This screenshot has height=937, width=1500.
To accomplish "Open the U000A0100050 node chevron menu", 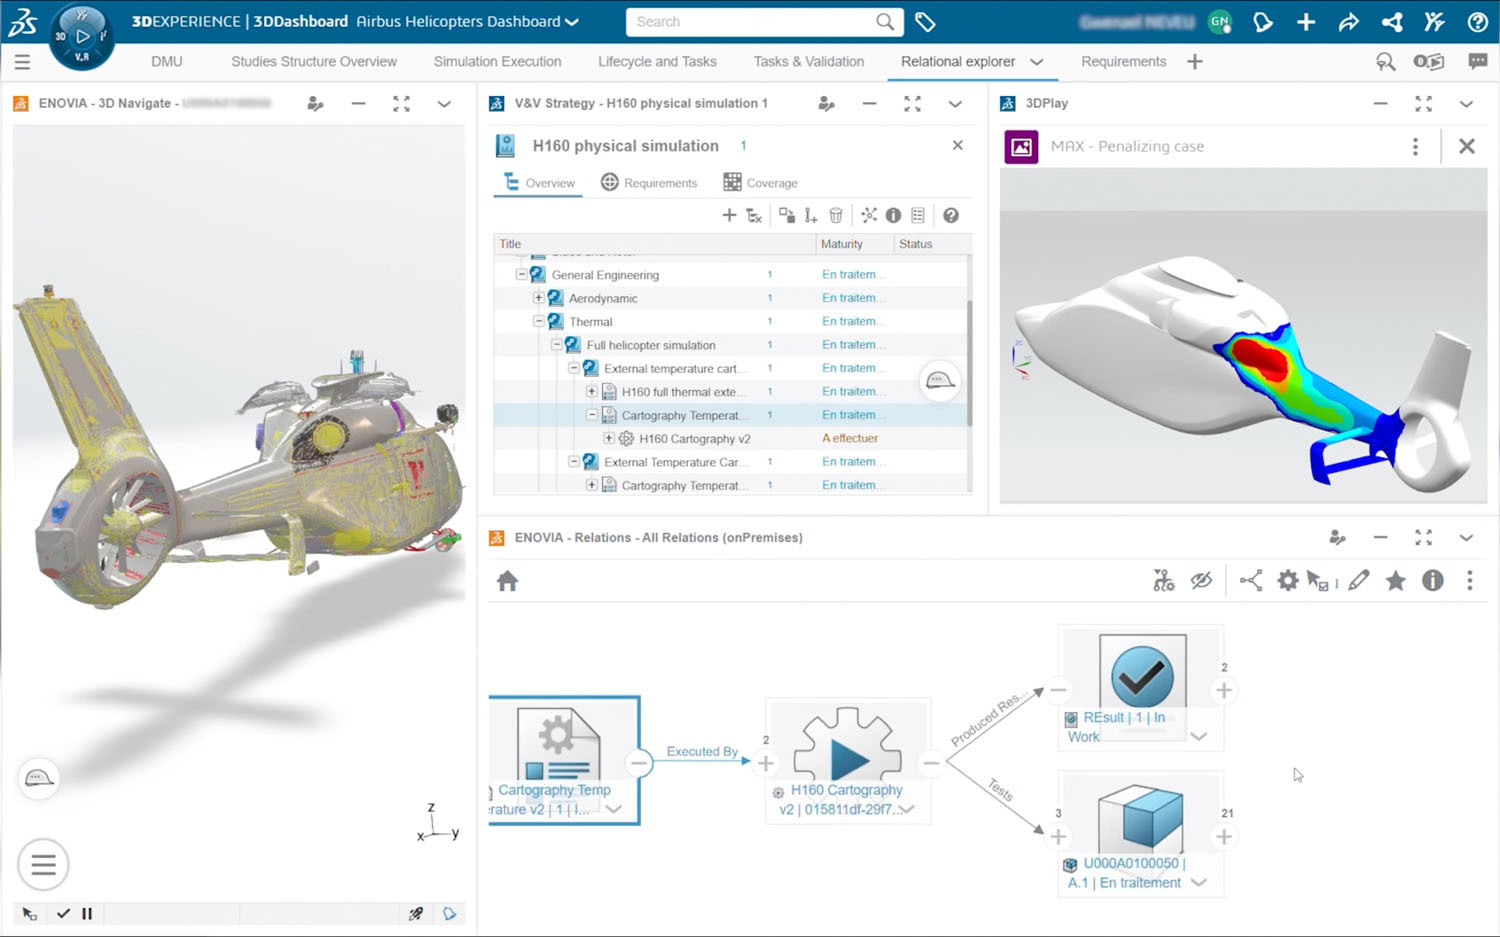I will point(1199,883).
